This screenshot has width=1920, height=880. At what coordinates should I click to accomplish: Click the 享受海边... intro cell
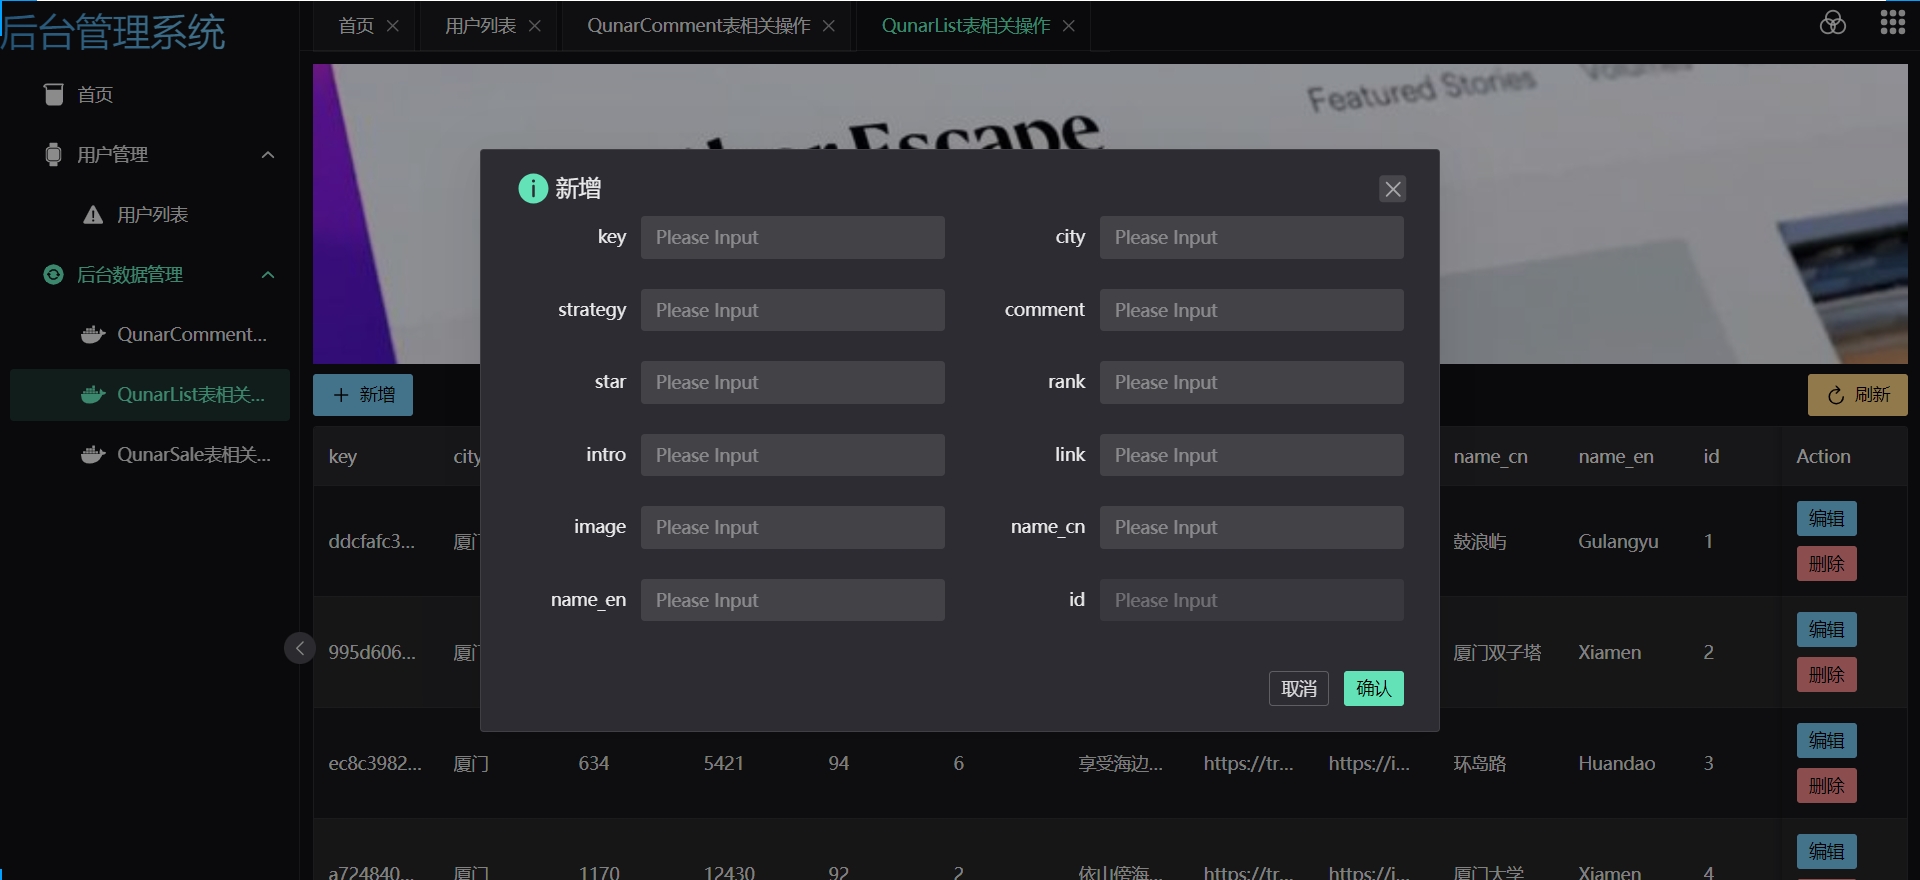(x=1121, y=763)
